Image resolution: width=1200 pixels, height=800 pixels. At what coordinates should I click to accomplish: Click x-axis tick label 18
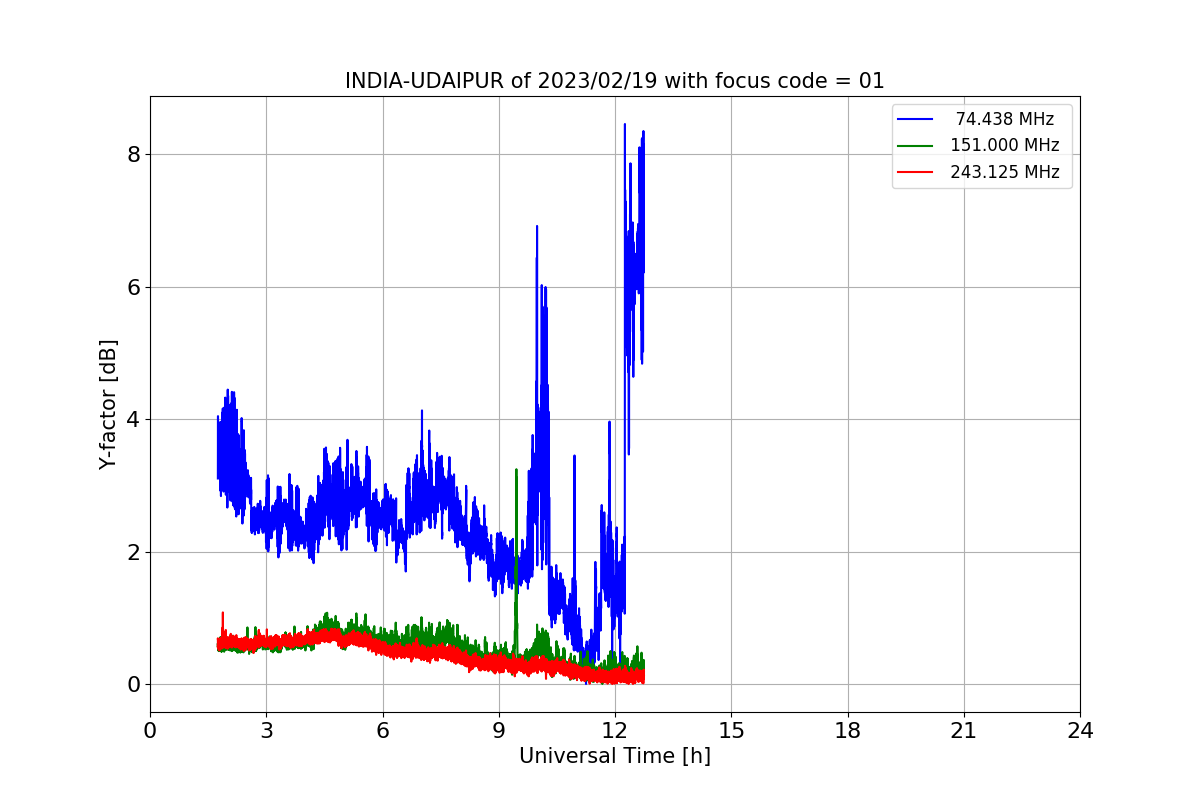click(x=847, y=731)
